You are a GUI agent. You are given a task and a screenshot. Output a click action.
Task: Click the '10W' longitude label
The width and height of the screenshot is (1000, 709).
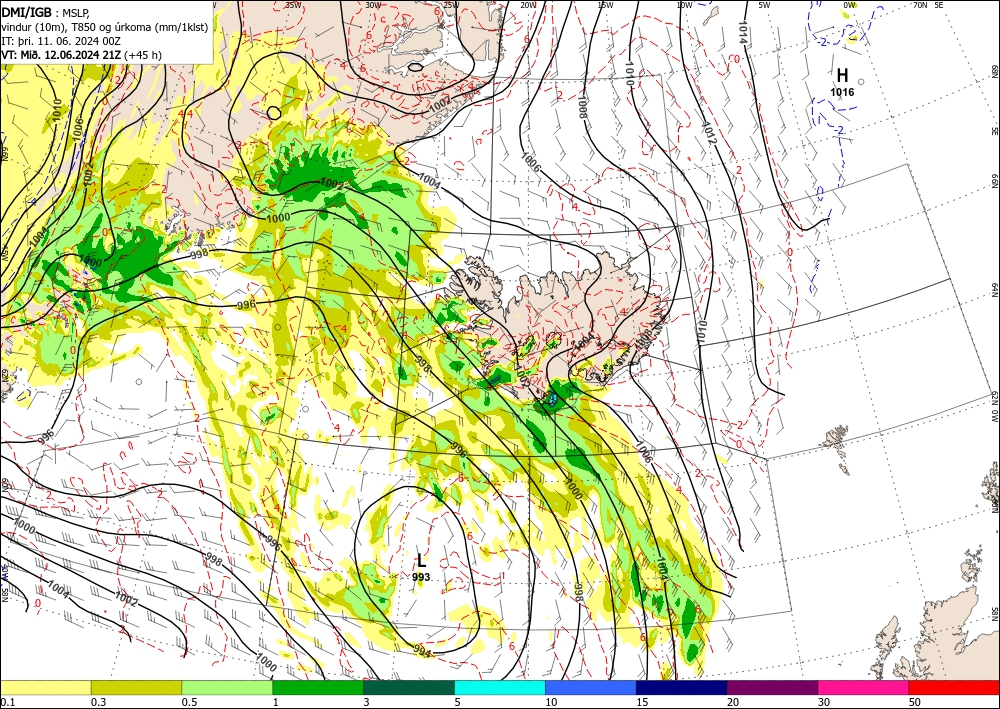684,5
